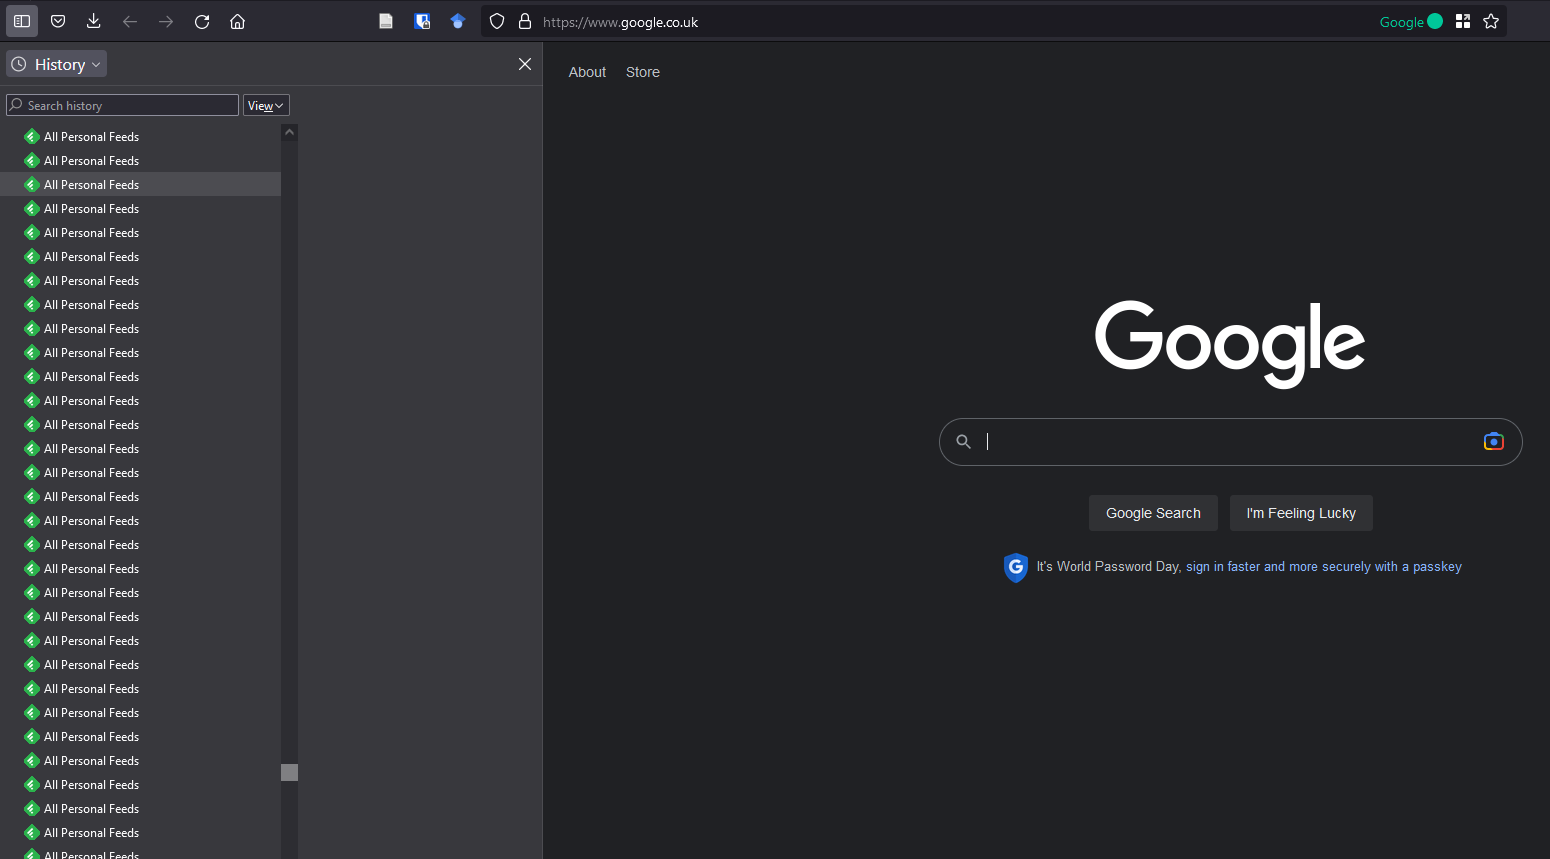Click the I'm Feeling Lucky button
The width and height of the screenshot is (1550, 859).
[1301, 513]
